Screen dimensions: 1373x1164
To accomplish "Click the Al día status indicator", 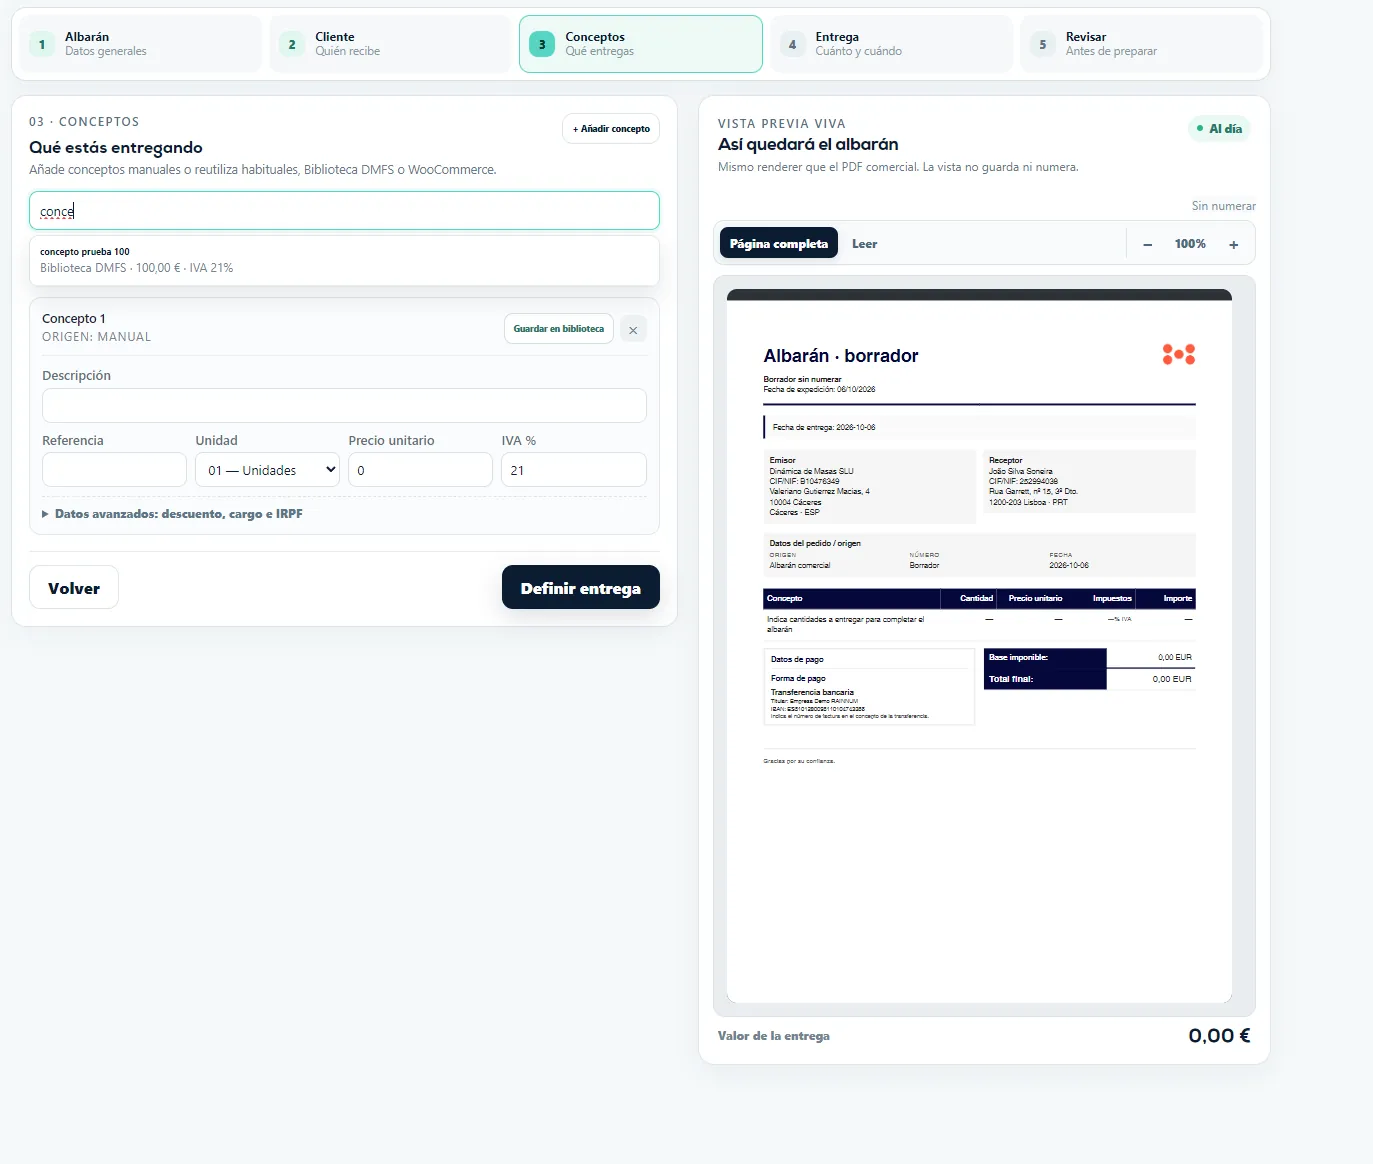I will pyautogui.click(x=1219, y=128).
